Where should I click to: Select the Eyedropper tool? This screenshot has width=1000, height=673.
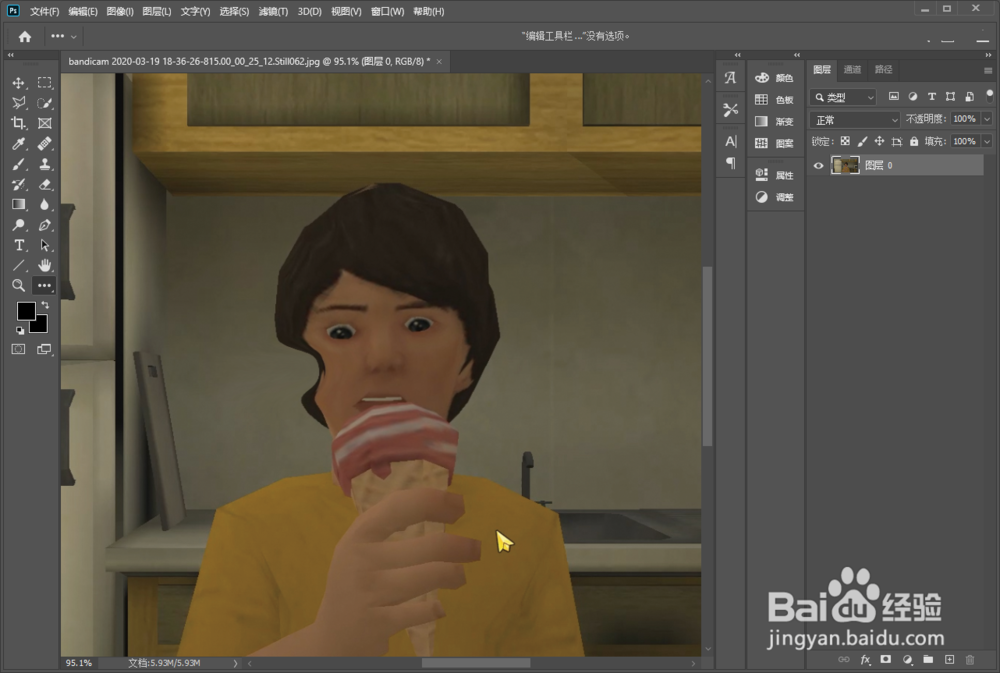click(18, 144)
